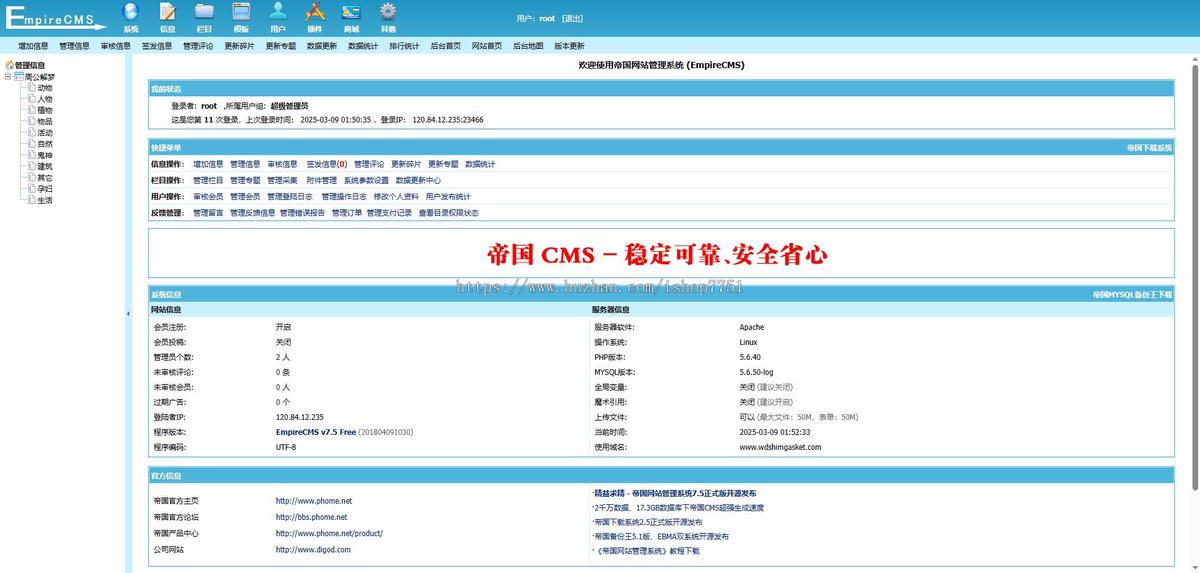Viewport: 1200px width, 573px height.
Task: Click the page icon next to 物品
Action: [x=32, y=121]
